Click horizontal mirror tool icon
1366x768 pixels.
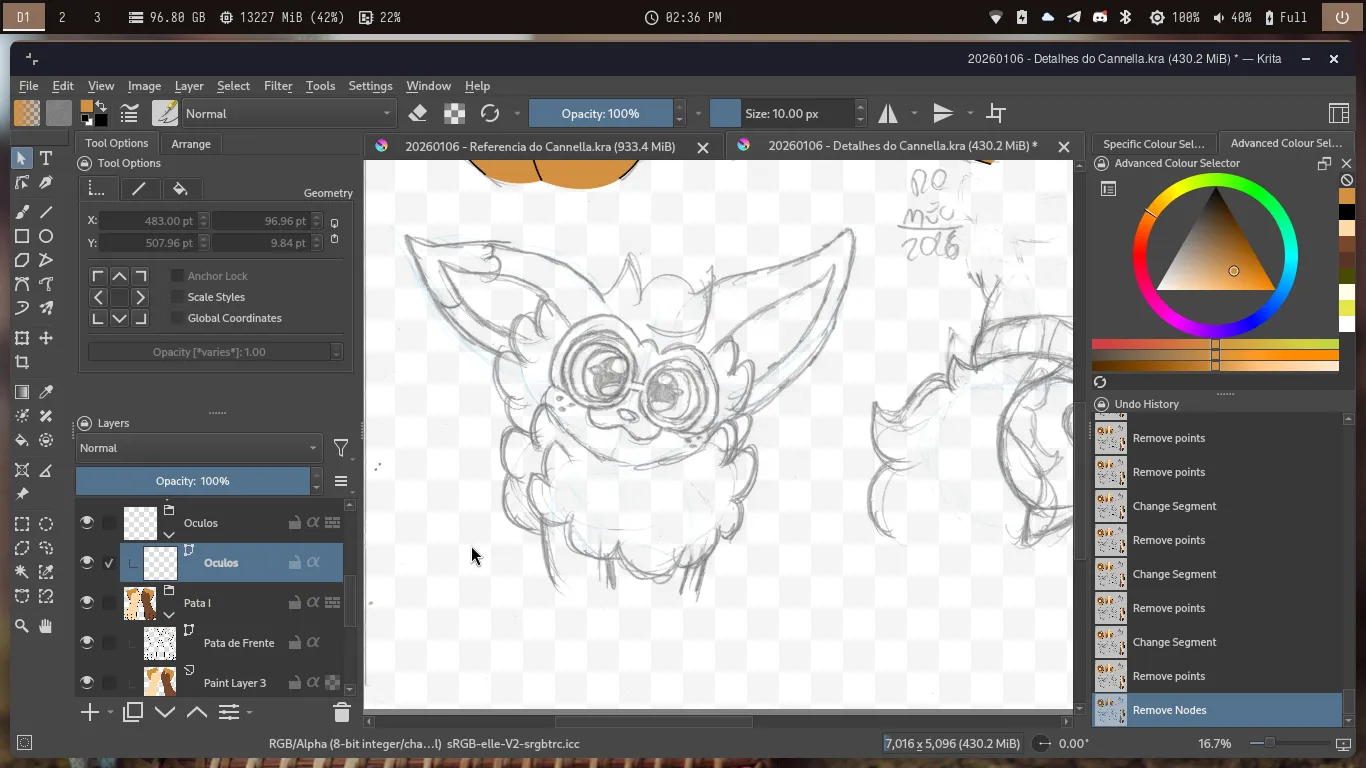888,113
